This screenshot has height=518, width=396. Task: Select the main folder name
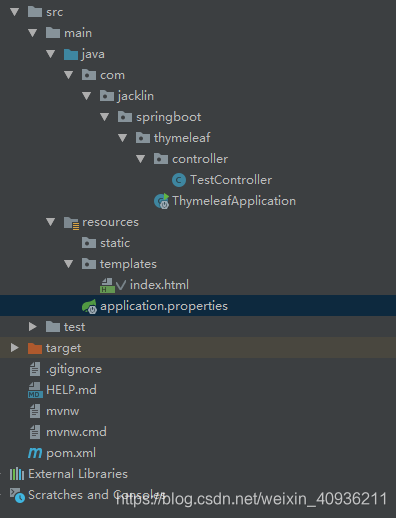tap(78, 33)
